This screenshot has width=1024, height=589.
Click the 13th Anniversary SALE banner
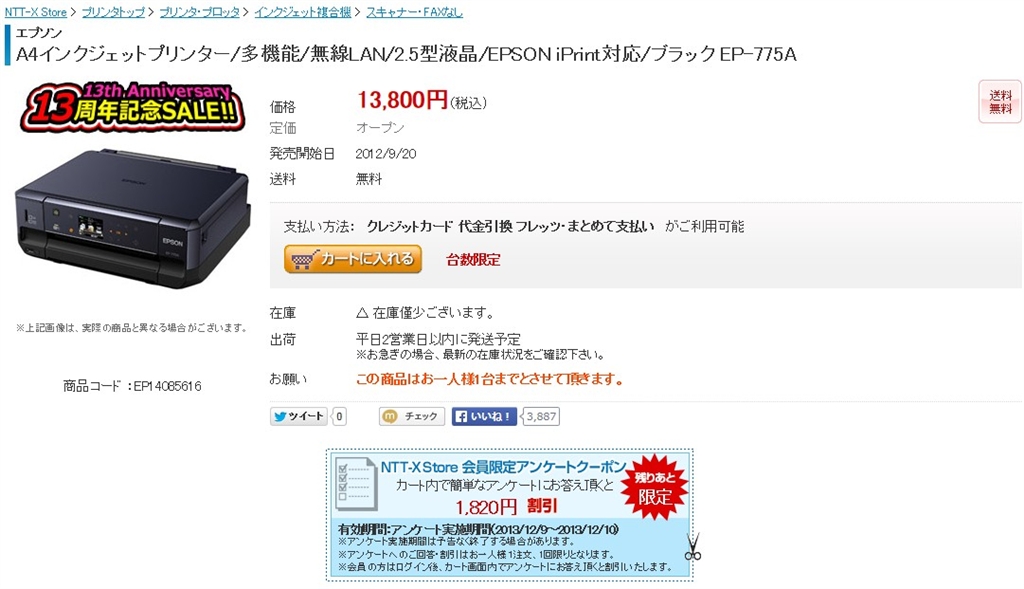pyautogui.click(x=134, y=107)
